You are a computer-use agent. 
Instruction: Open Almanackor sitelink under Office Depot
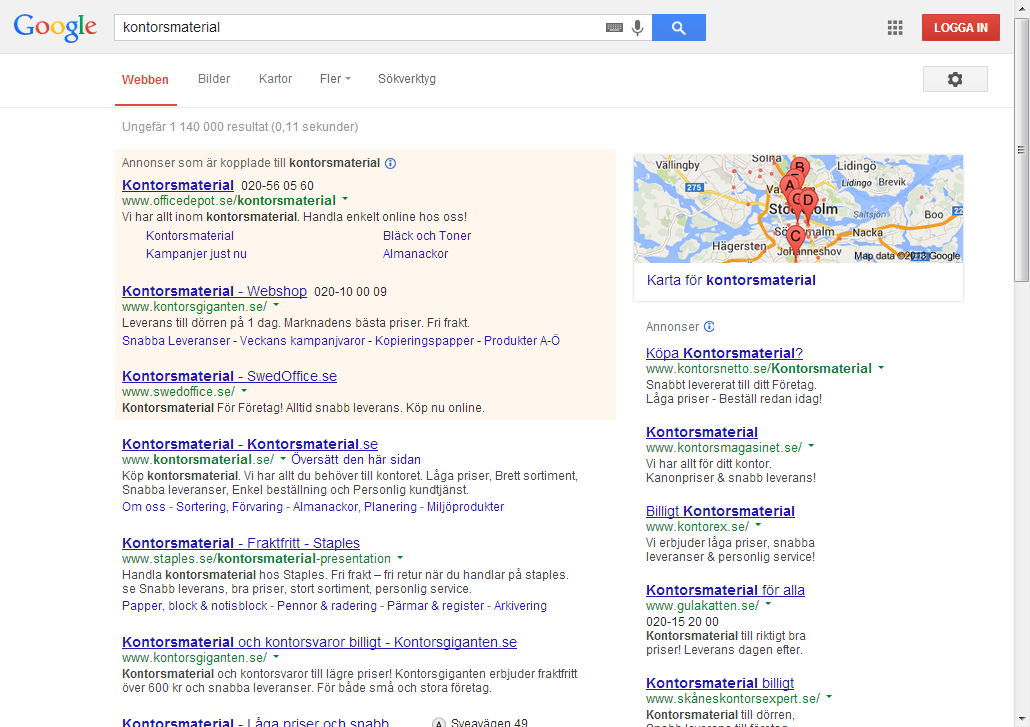pos(415,254)
